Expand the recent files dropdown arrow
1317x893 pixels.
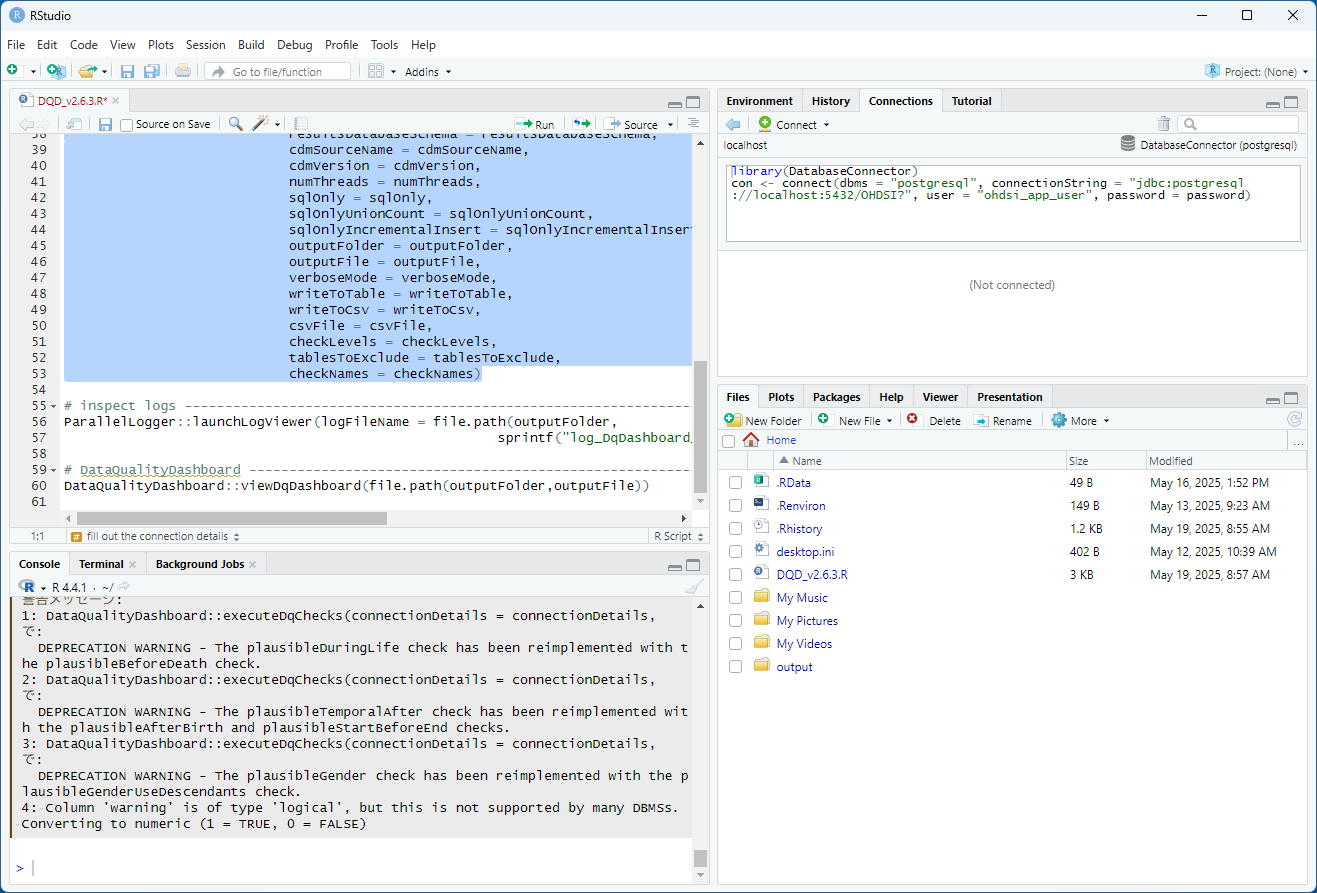(x=104, y=72)
